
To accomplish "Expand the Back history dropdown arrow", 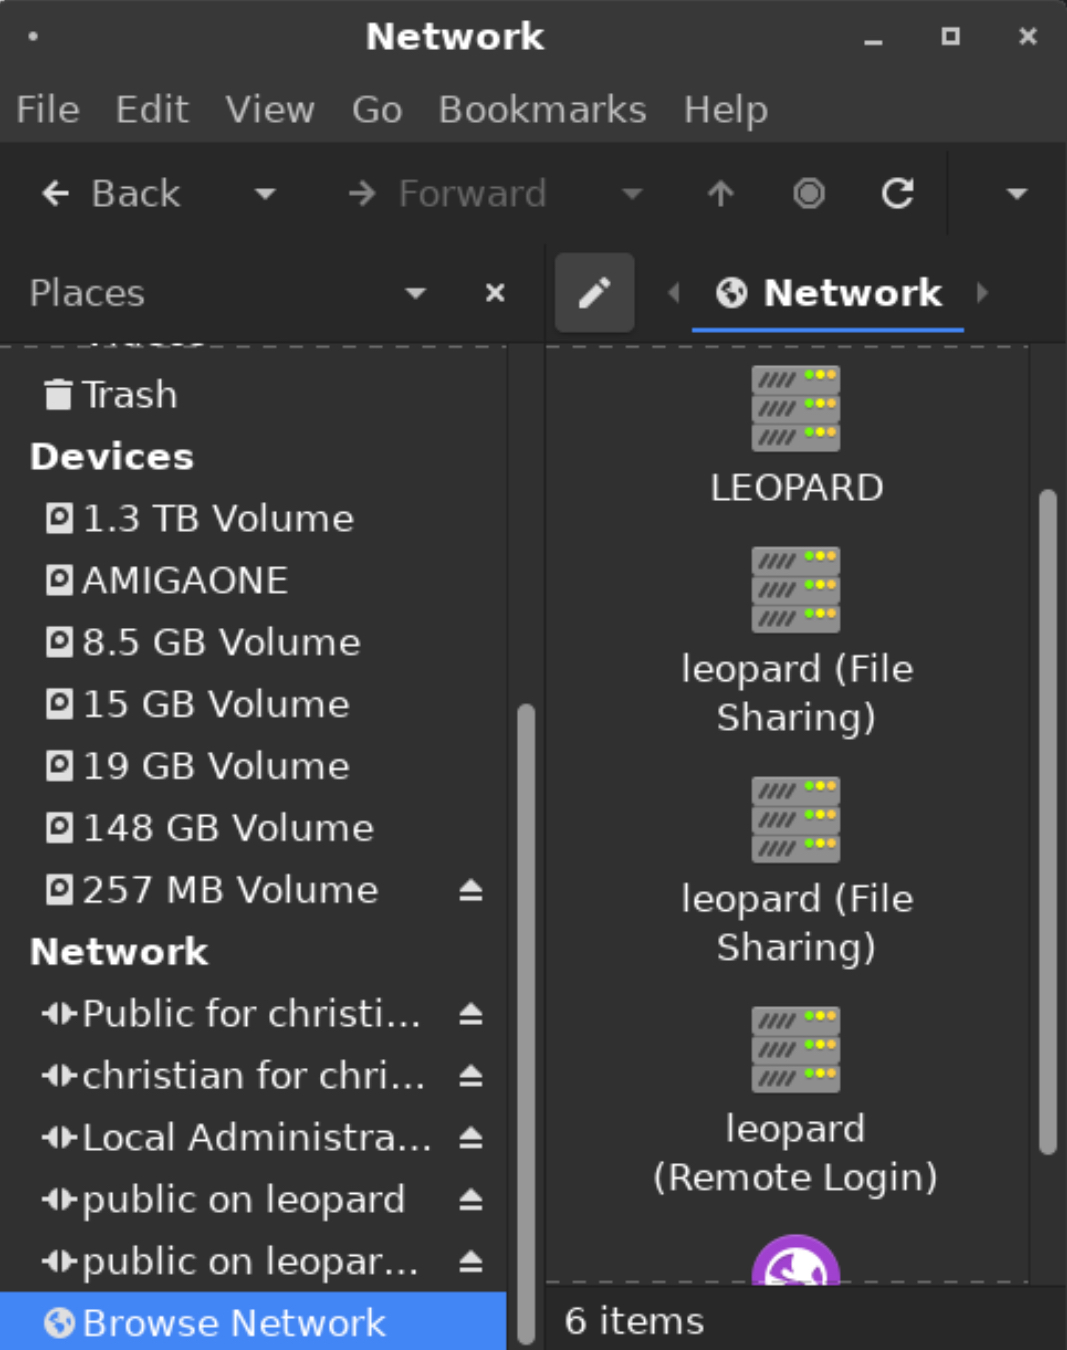I will (x=265, y=193).
